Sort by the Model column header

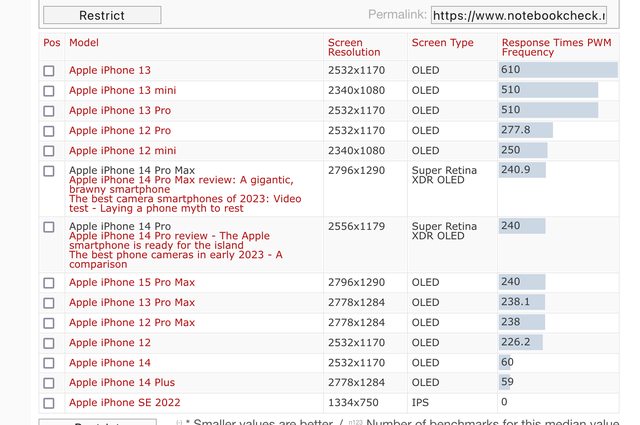click(x=84, y=43)
